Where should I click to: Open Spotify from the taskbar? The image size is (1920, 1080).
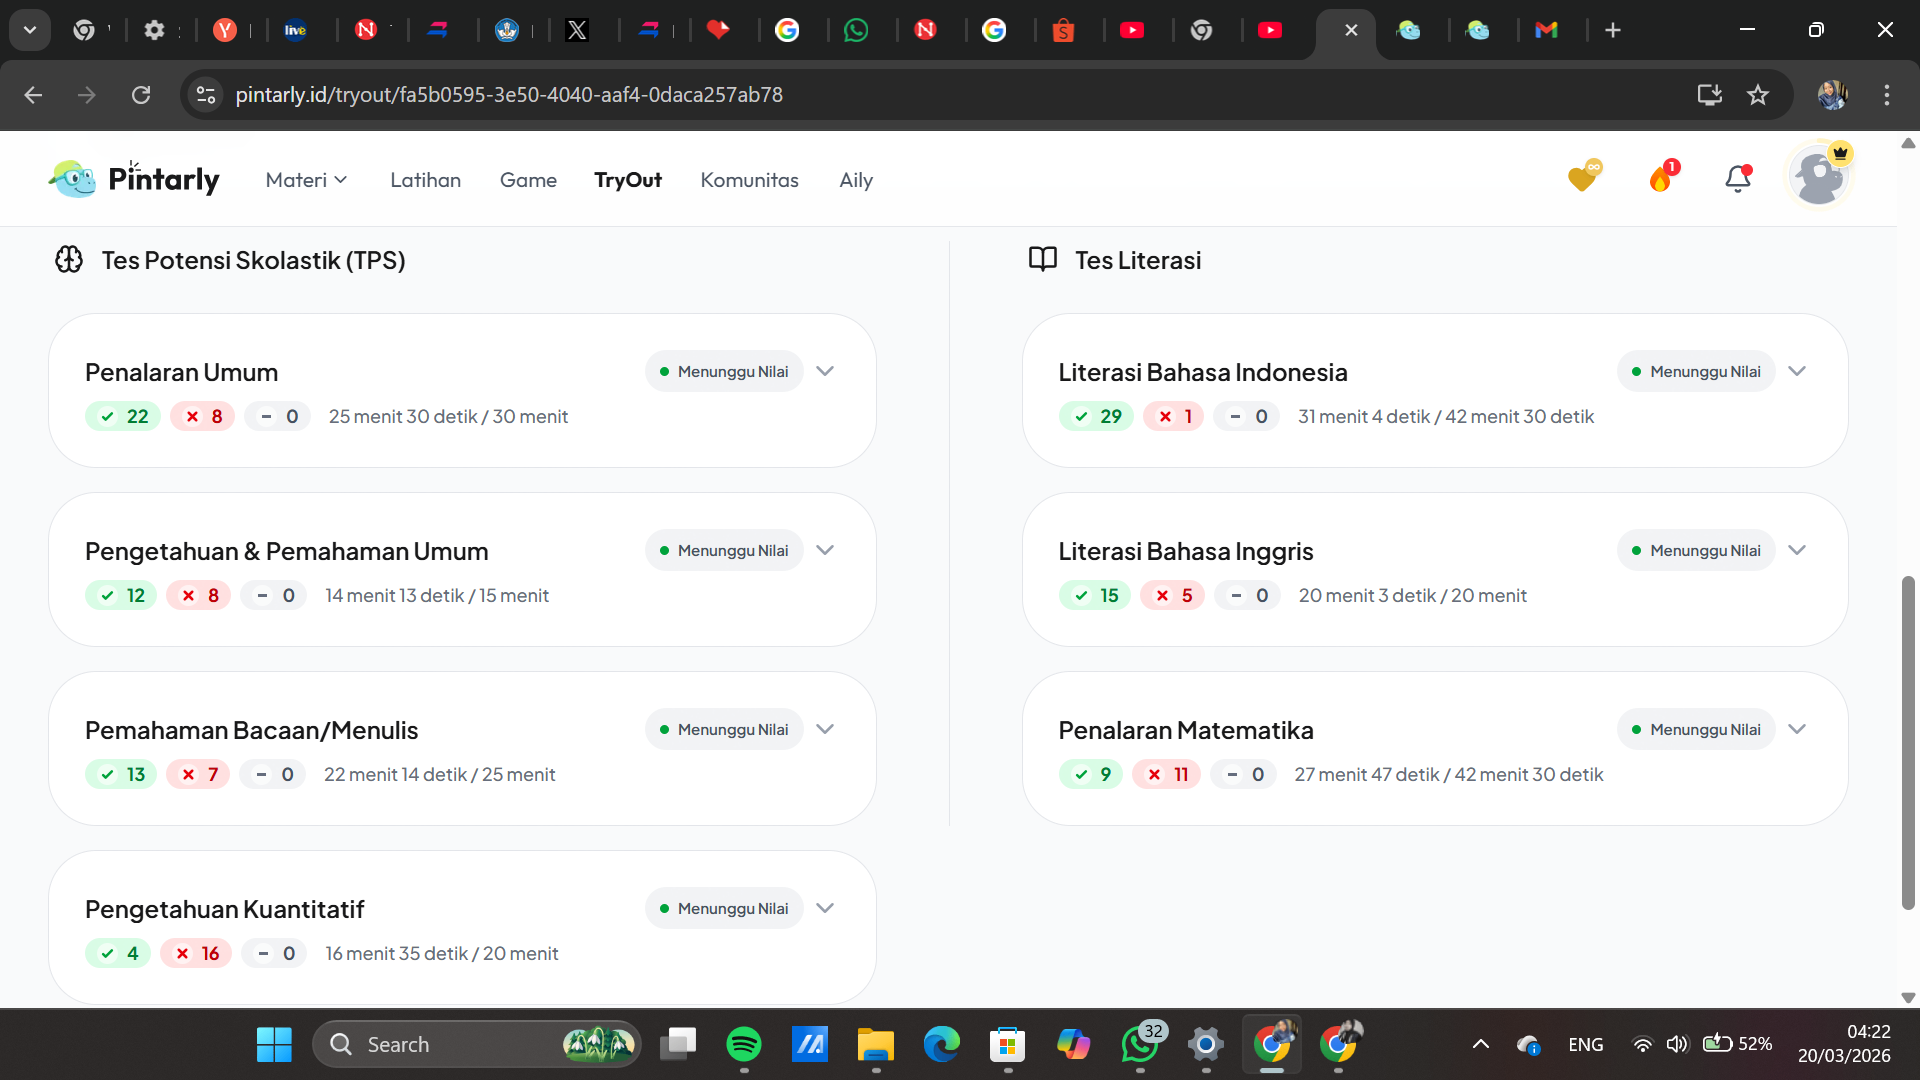click(743, 1044)
